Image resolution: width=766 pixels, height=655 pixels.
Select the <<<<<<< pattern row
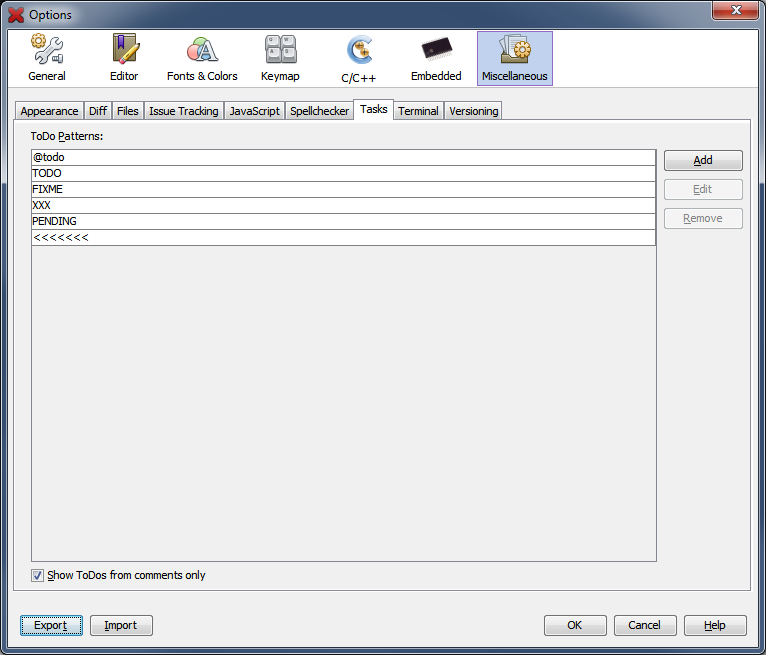pos(343,238)
